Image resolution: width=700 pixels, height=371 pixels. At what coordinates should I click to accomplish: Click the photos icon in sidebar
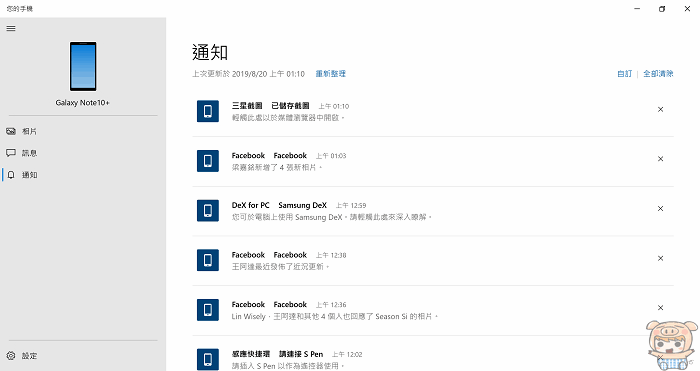click(x=11, y=131)
